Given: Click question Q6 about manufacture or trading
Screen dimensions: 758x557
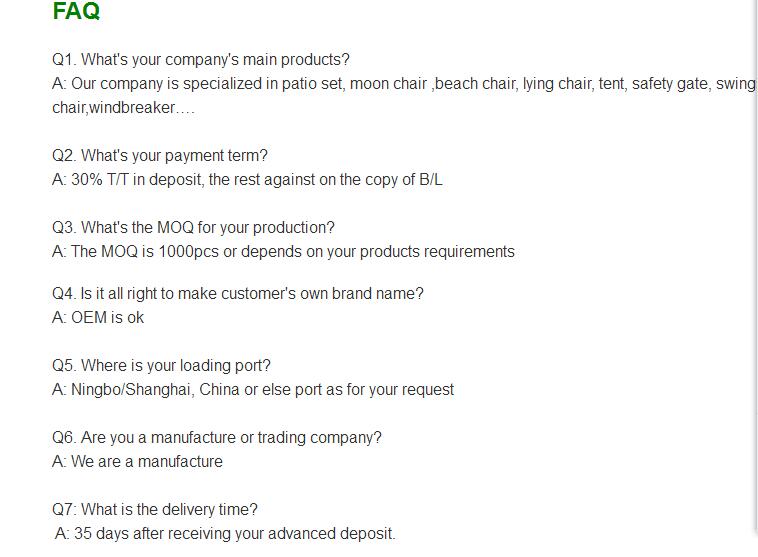Looking at the screenshot, I should click(217, 438).
